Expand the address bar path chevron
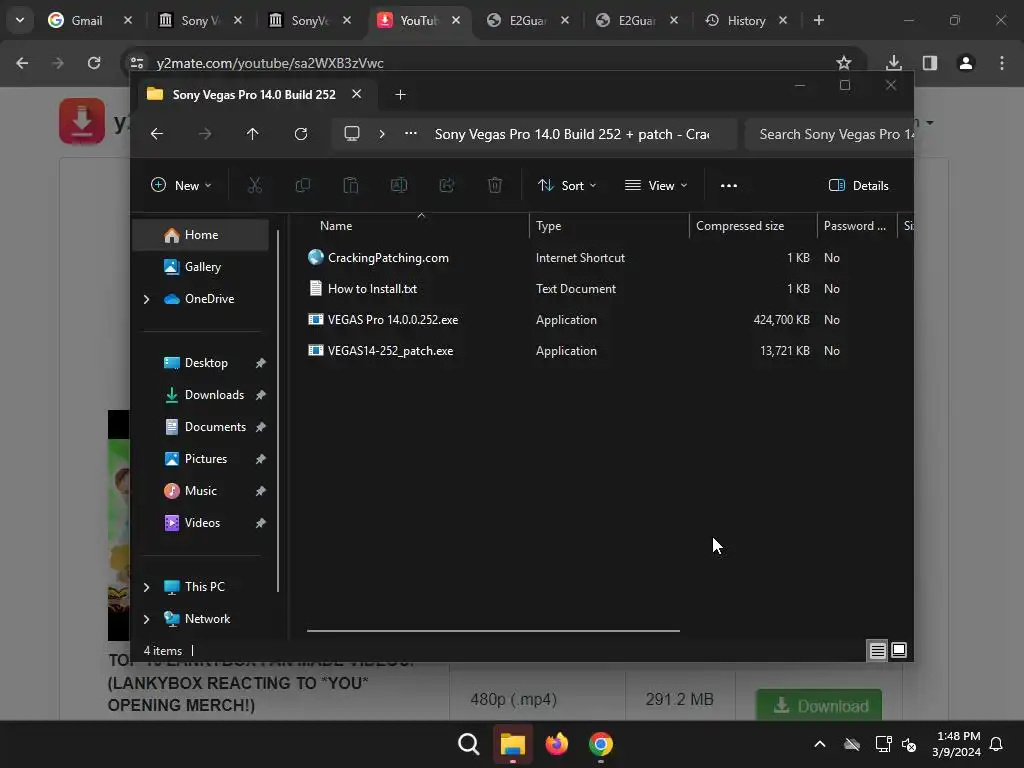Viewport: 1024px width, 768px height. pyautogui.click(x=382, y=134)
